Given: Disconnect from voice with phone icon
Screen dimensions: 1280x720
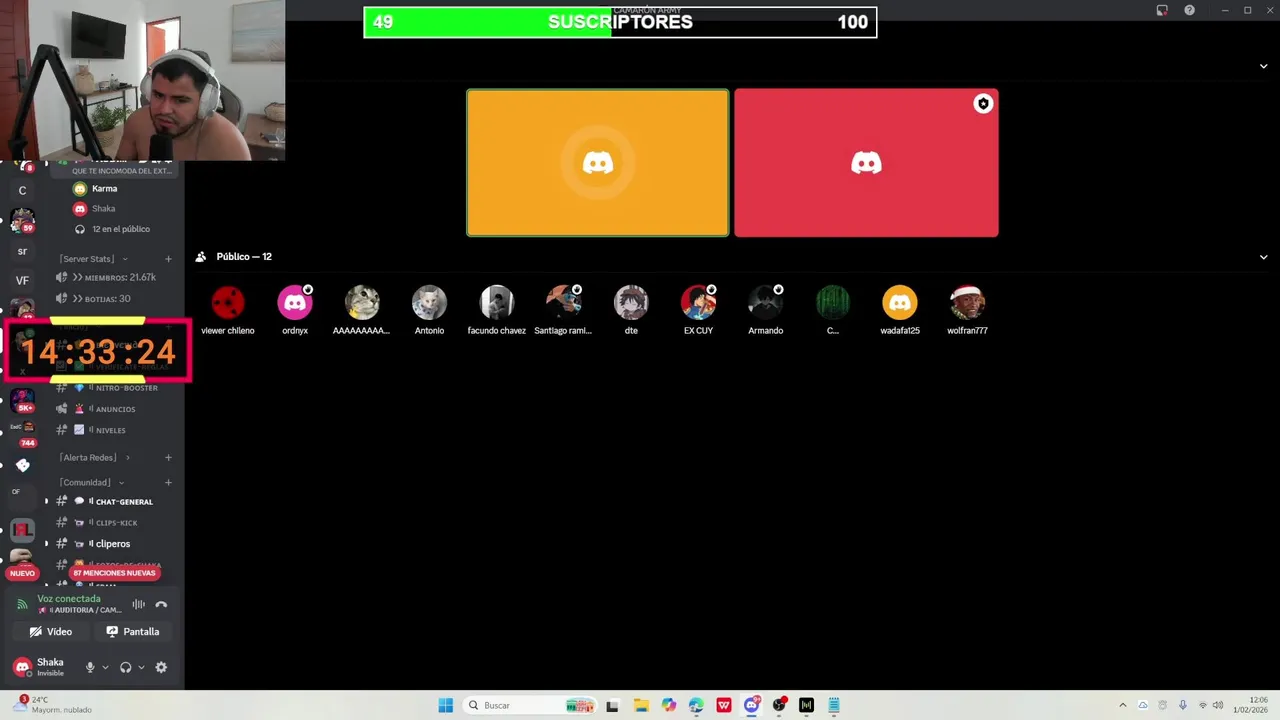Looking at the screenshot, I should pos(161,604).
